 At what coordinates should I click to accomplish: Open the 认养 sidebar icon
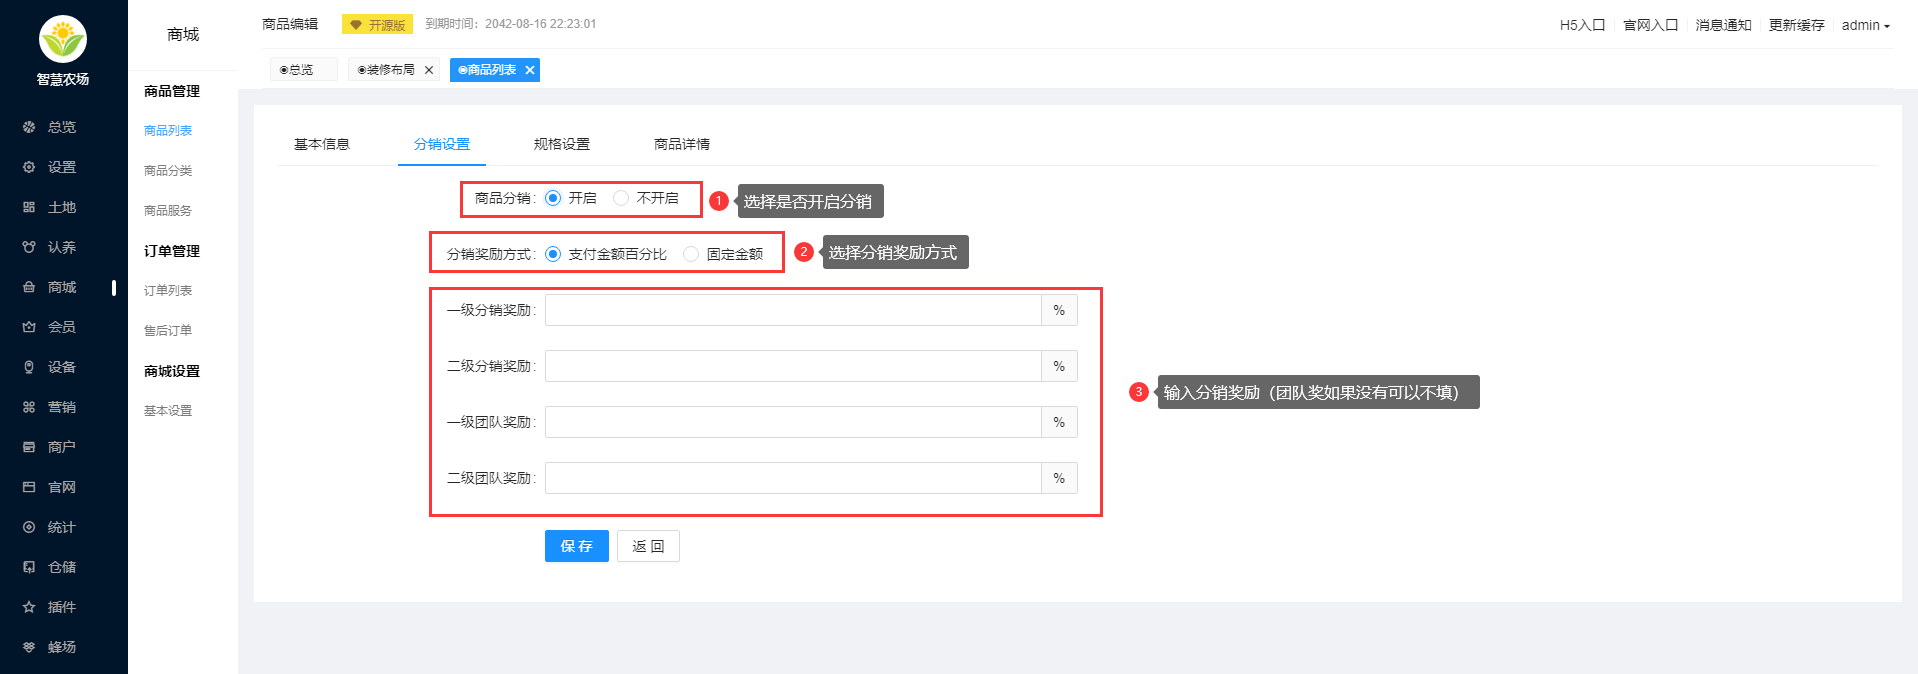pyautogui.click(x=29, y=247)
